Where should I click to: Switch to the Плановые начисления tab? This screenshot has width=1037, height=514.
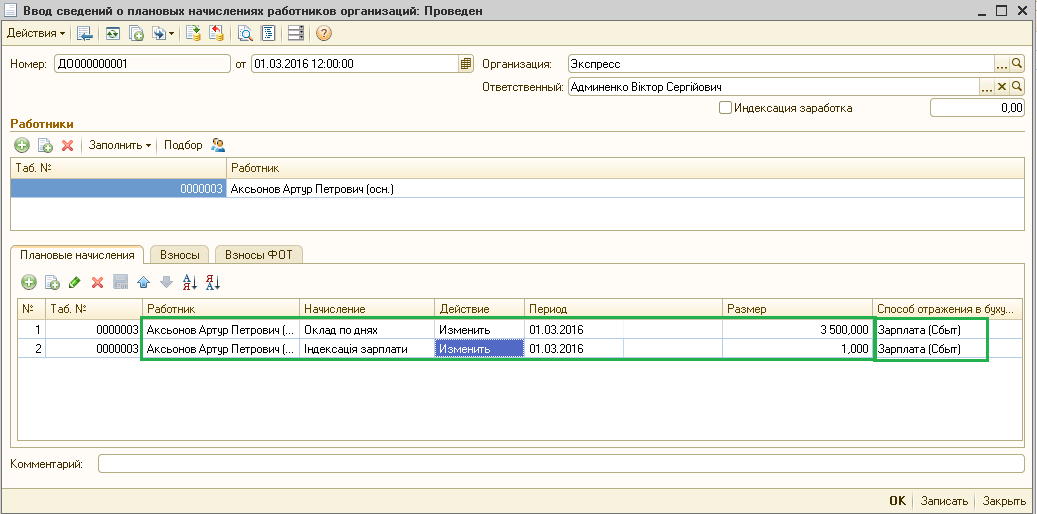[x=77, y=255]
